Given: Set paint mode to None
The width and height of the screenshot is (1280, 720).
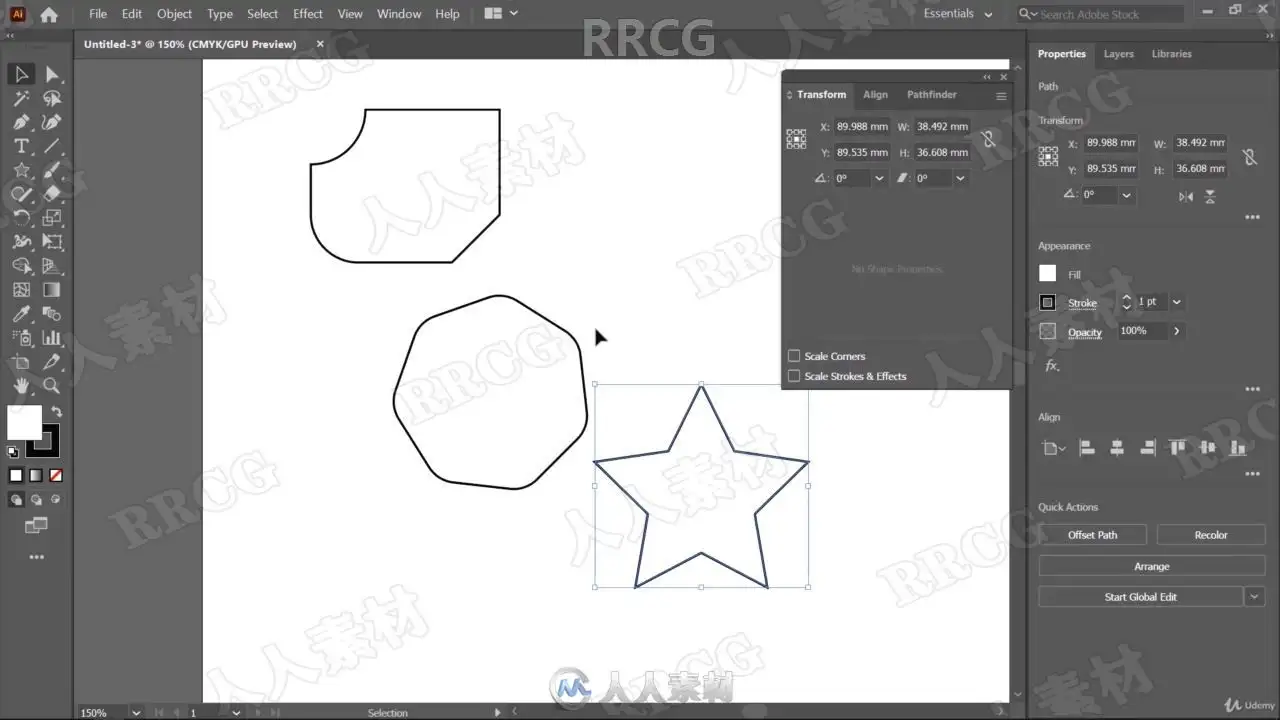Looking at the screenshot, I should (x=56, y=476).
